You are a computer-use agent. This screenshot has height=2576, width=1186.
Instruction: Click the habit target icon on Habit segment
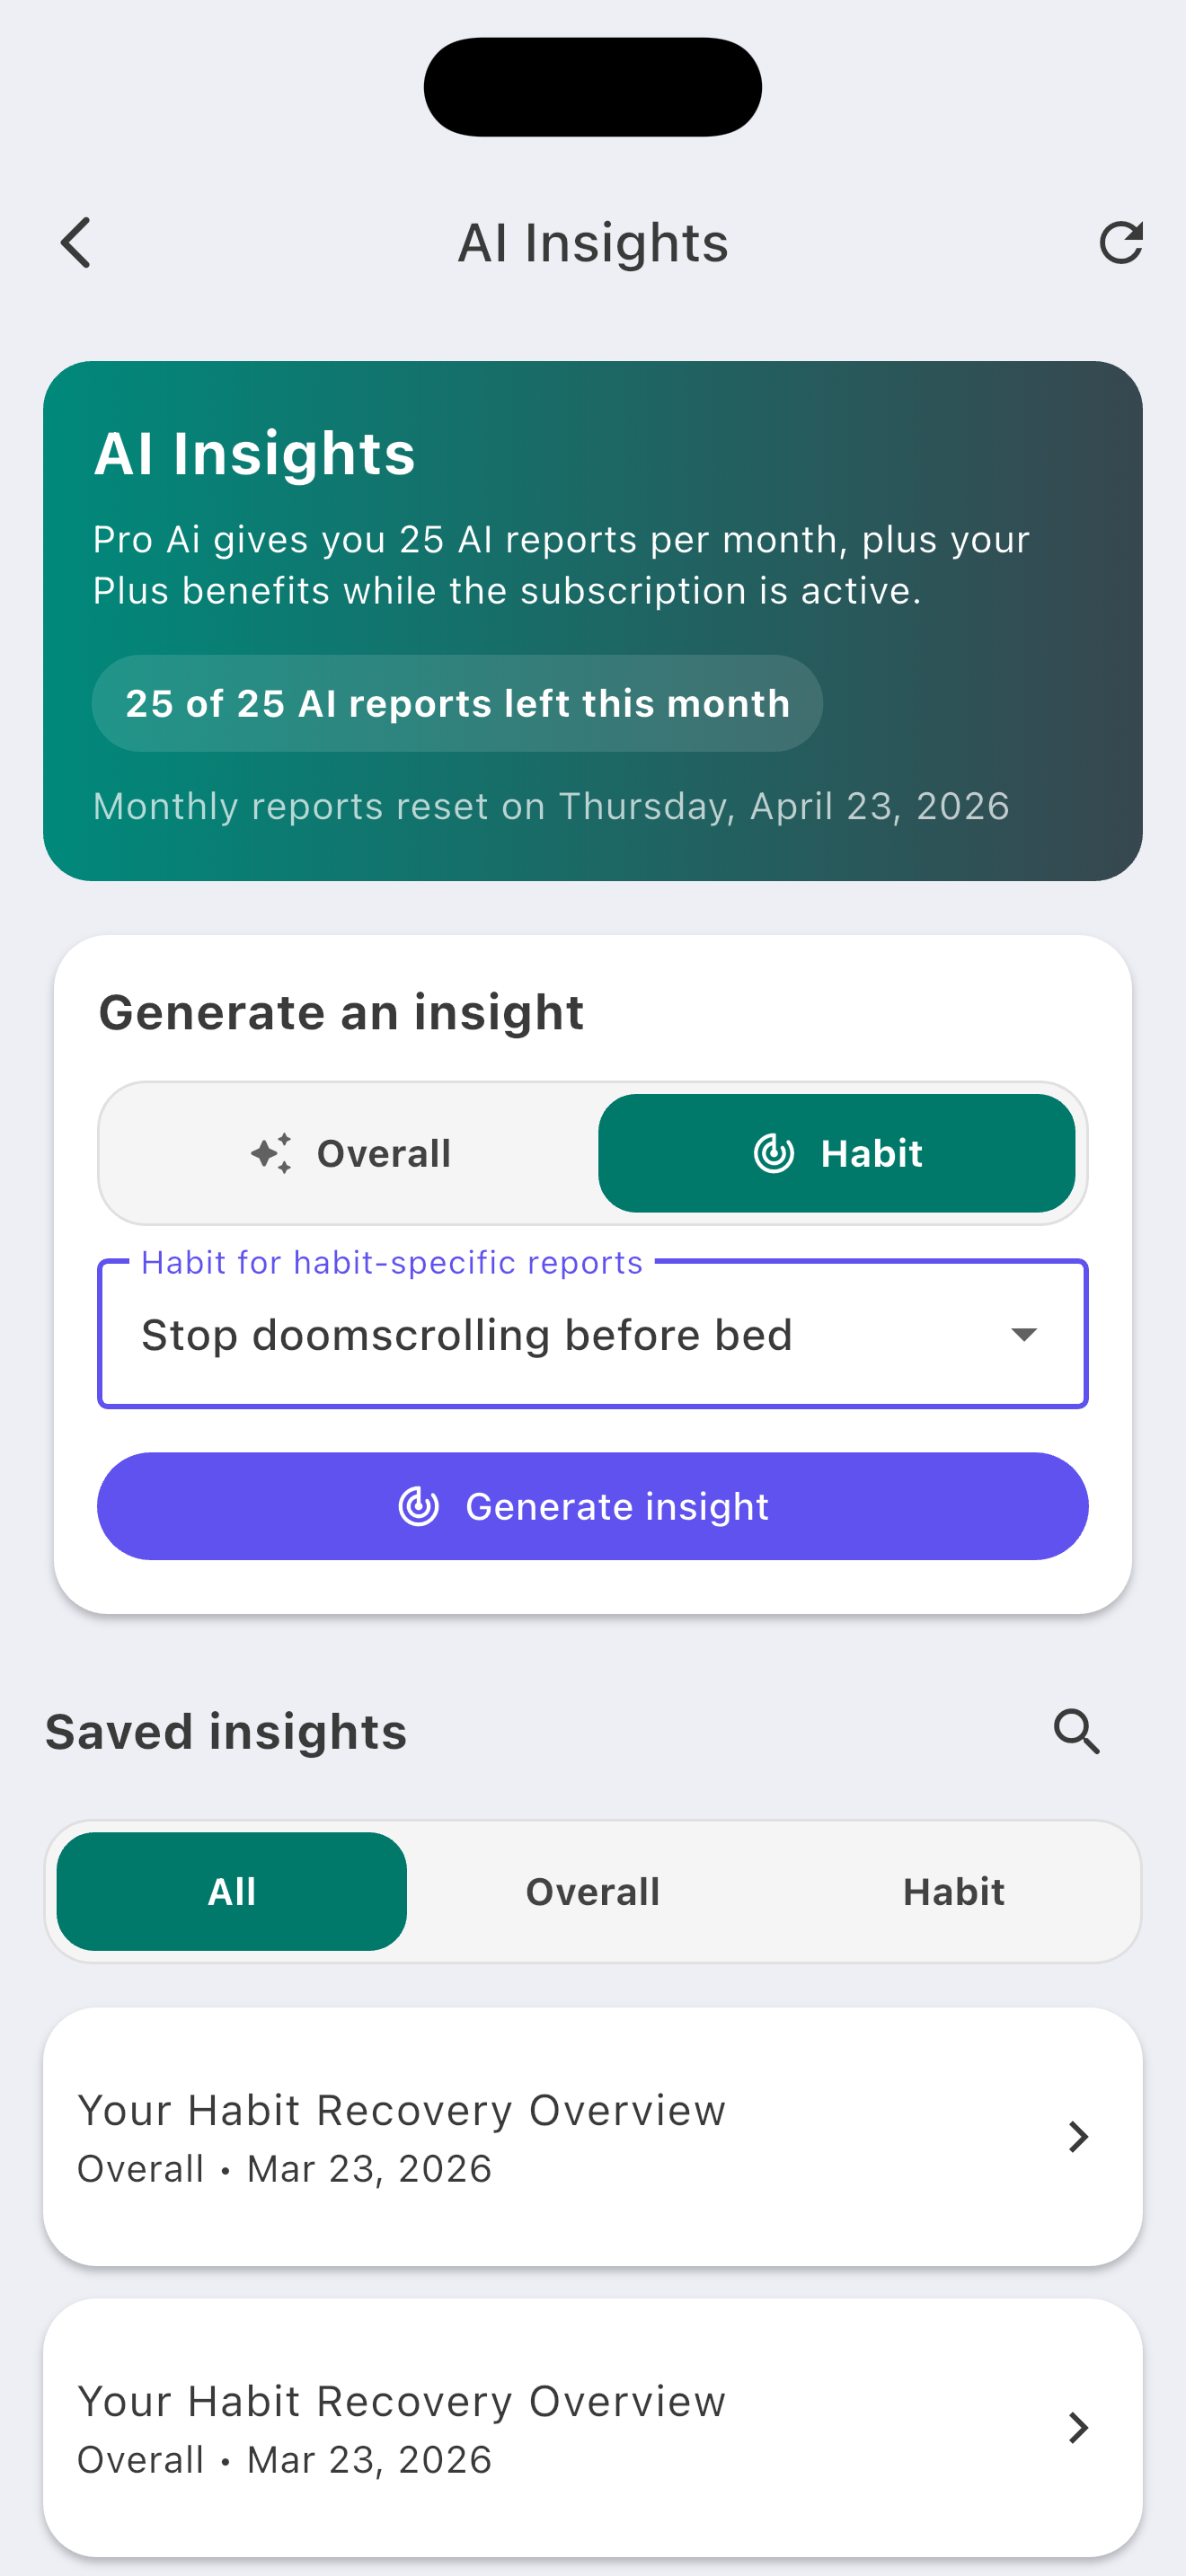pyautogui.click(x=772, y=1152)
